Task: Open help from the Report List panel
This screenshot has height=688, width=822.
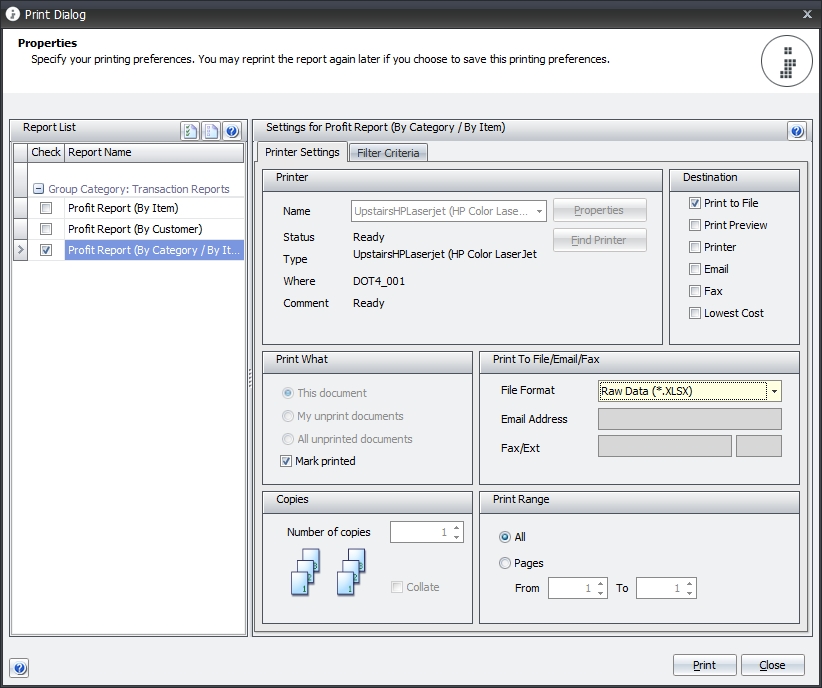Action: point(232,130)
